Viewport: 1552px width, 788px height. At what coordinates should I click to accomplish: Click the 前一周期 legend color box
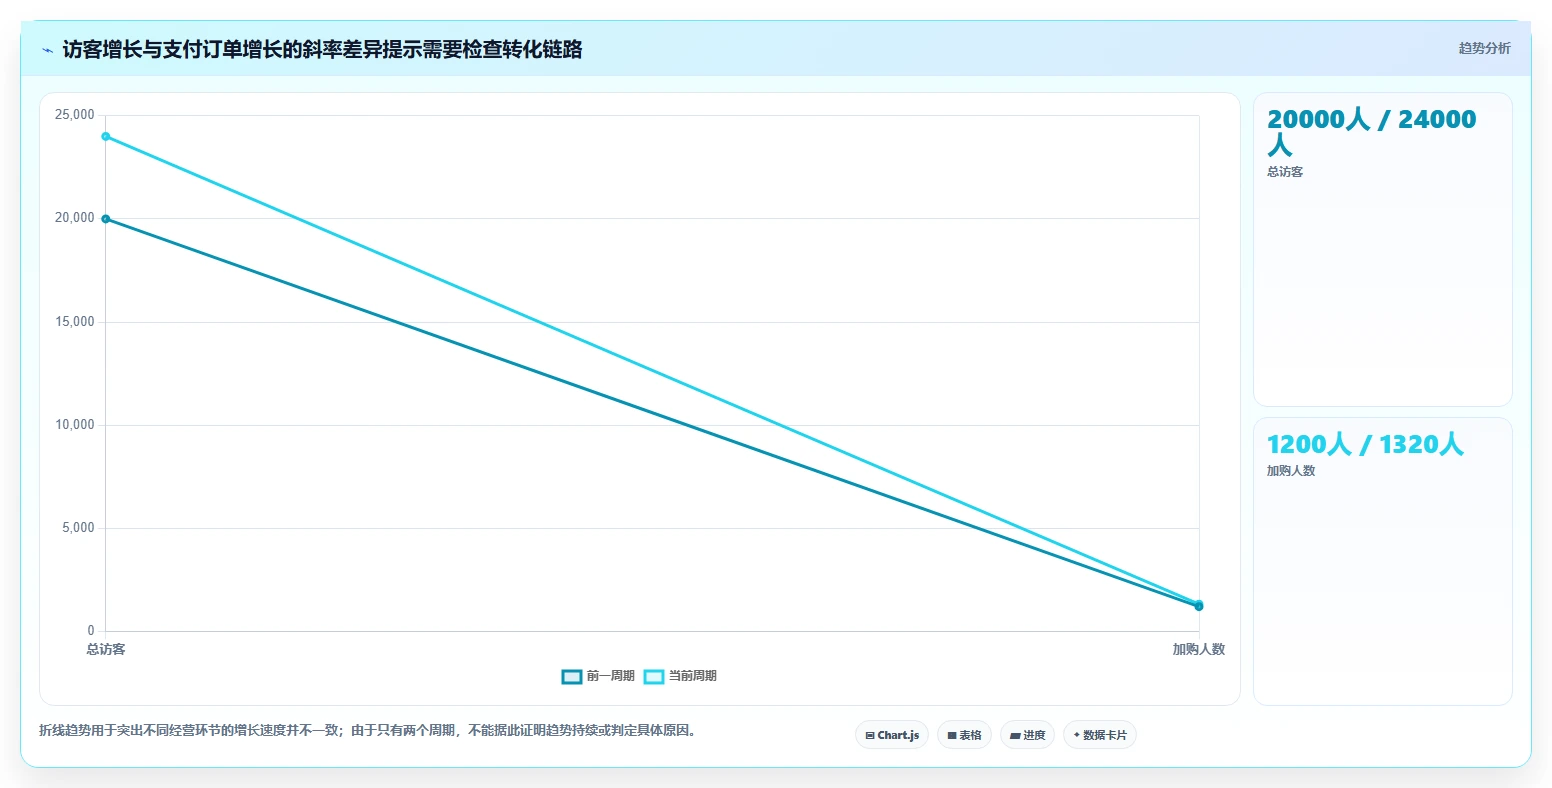tap(572, 677)
